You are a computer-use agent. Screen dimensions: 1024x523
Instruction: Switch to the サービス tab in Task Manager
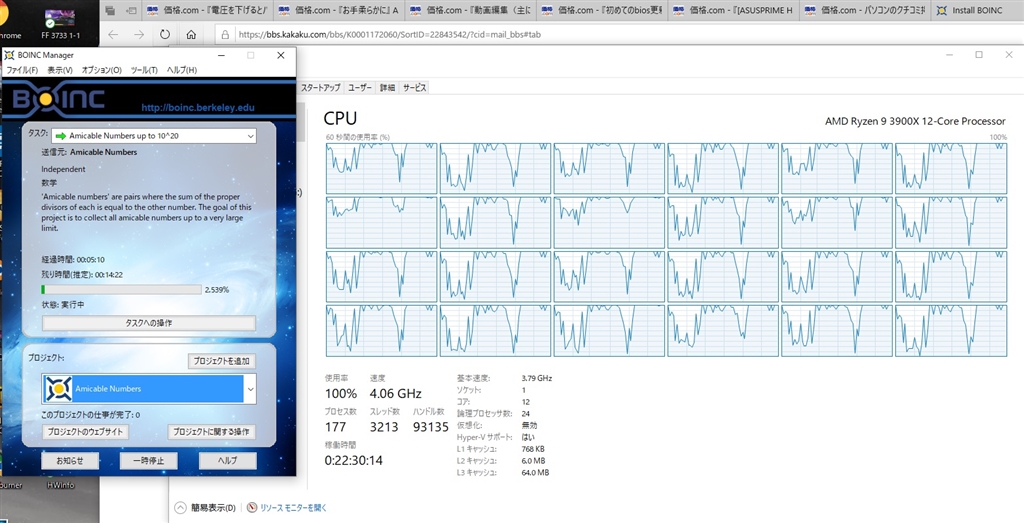pos(414,87)
